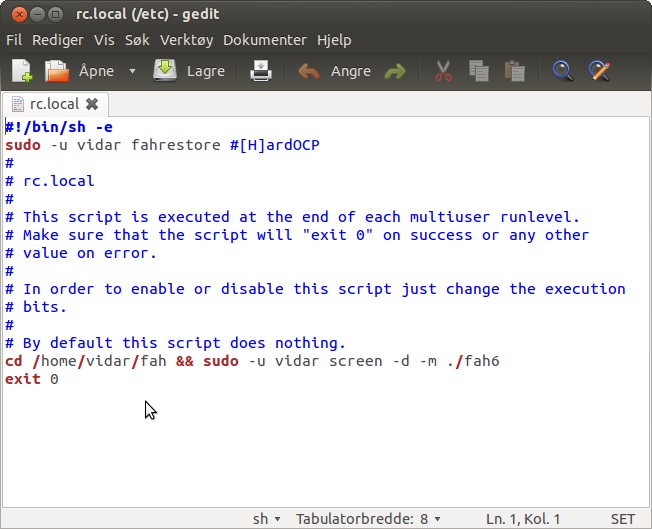Click the 'sudo -u vidar fahrestore' line
The height and width of the screenshot is (529, 652).
162,145
